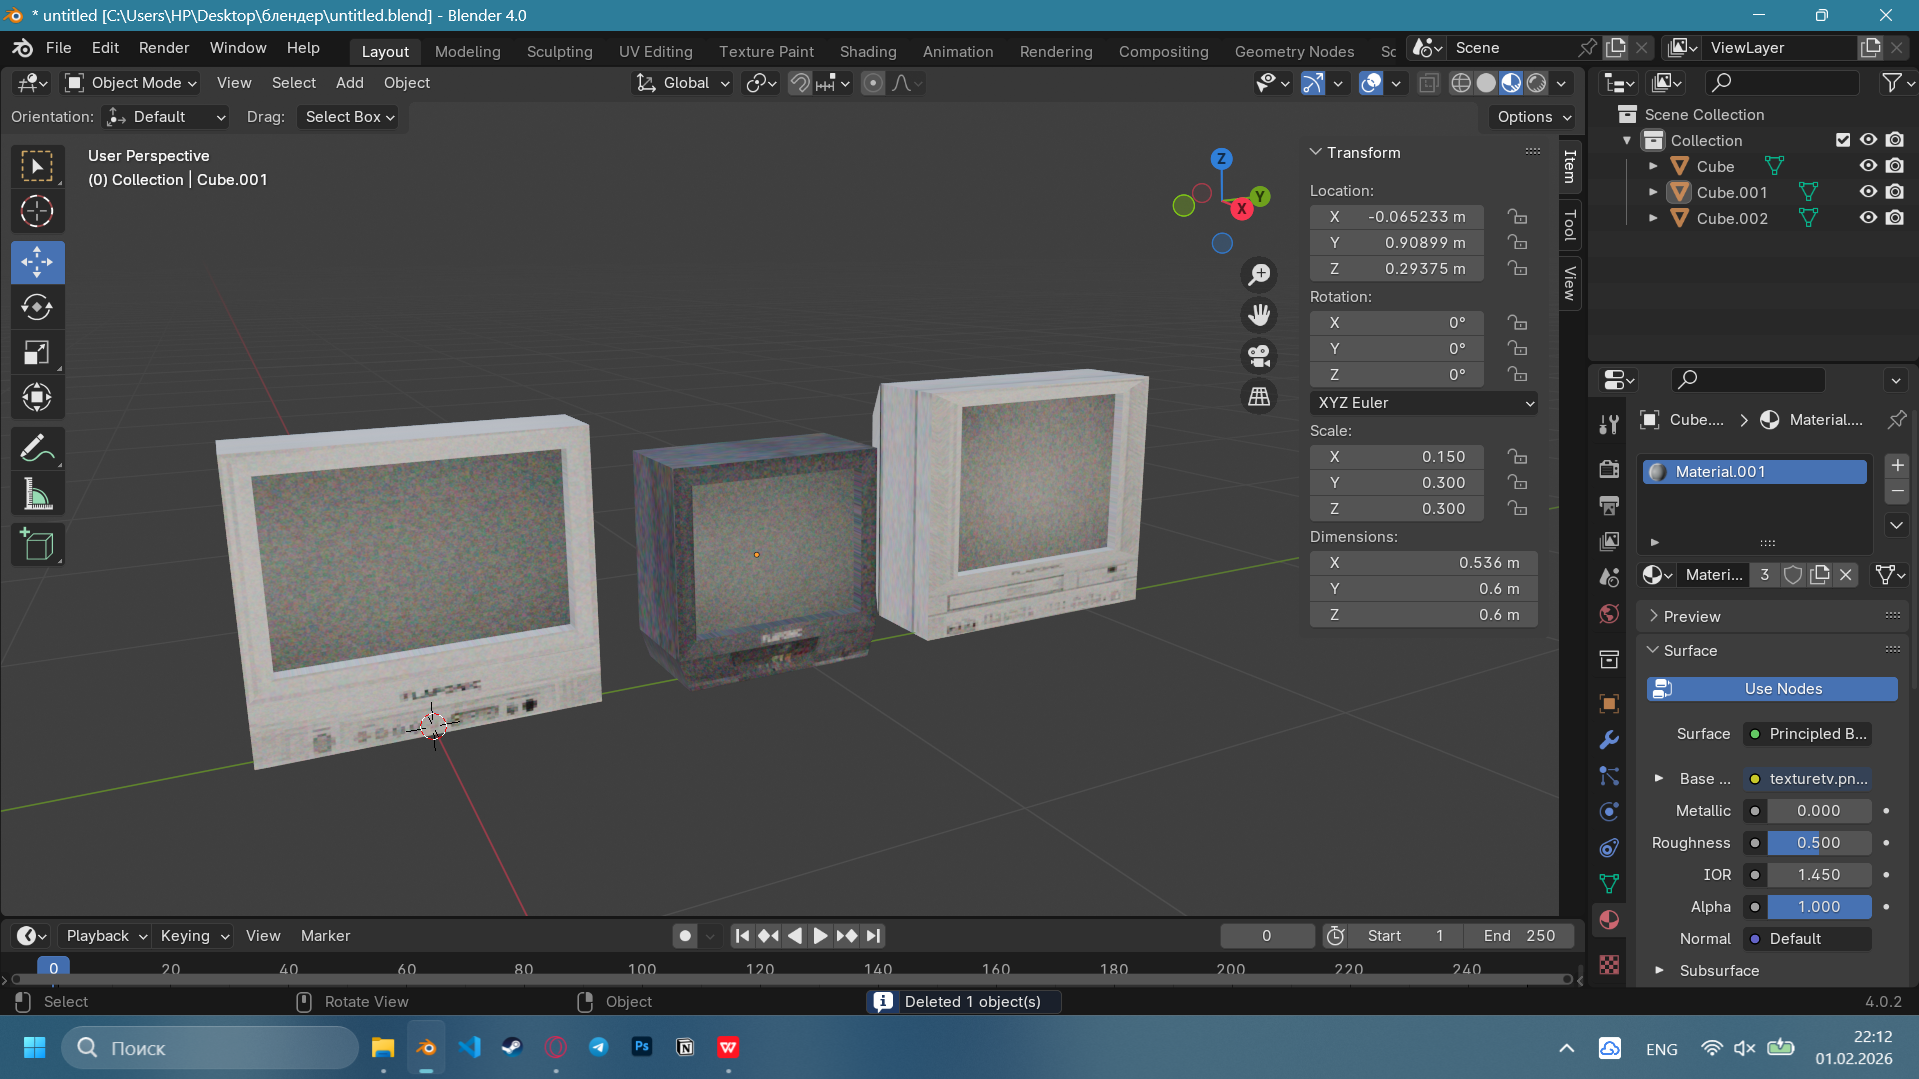1919x1079 pixels.
Task: Disable Cube in renders via camera icon
Action: click(x=1895, y=166)
